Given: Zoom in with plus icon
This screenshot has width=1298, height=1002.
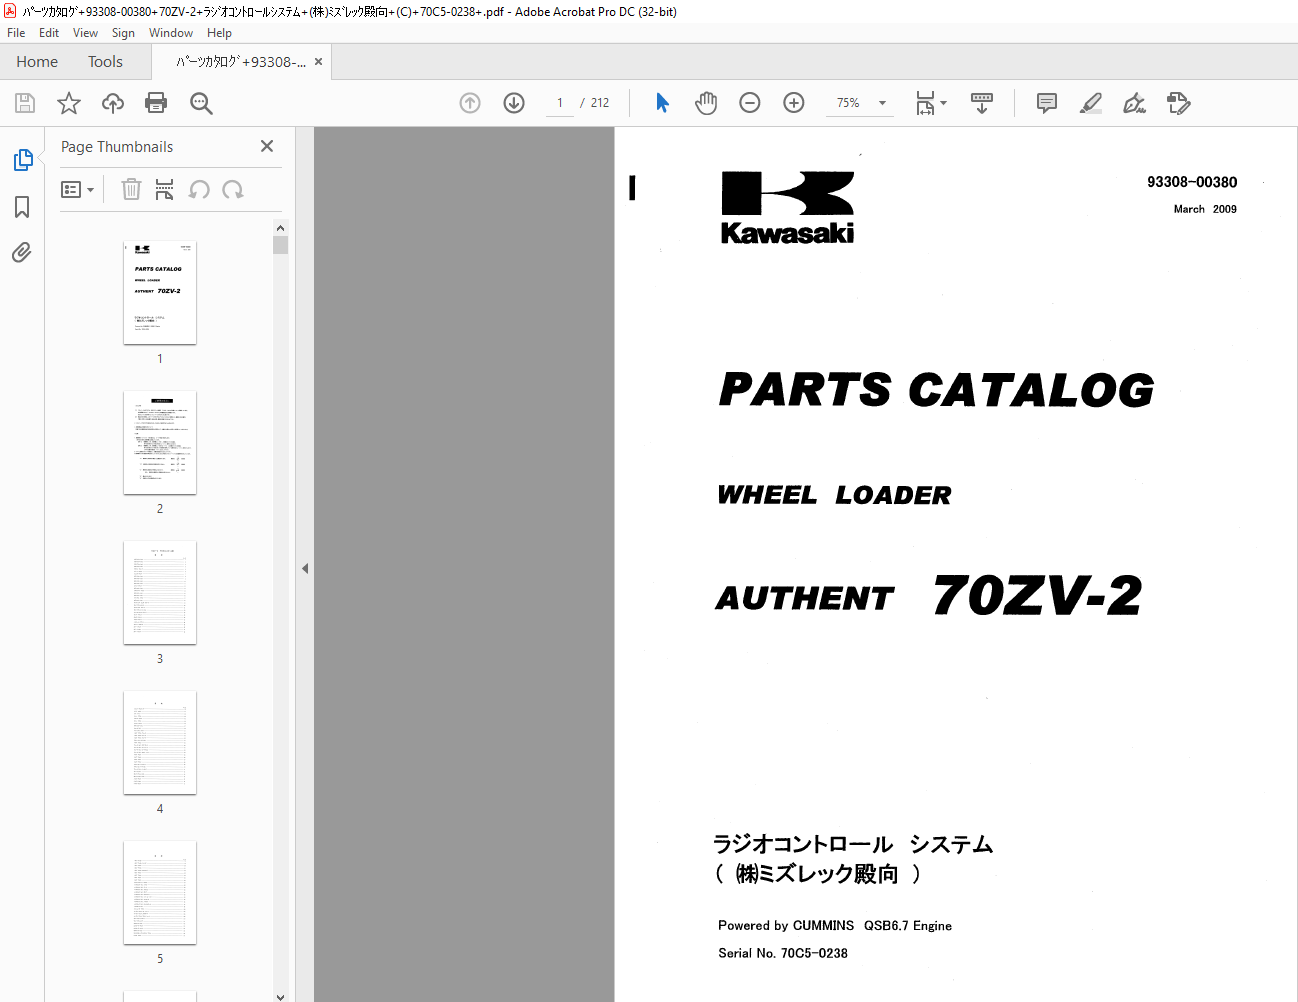Looking at the screenshot, I should 794,103.
